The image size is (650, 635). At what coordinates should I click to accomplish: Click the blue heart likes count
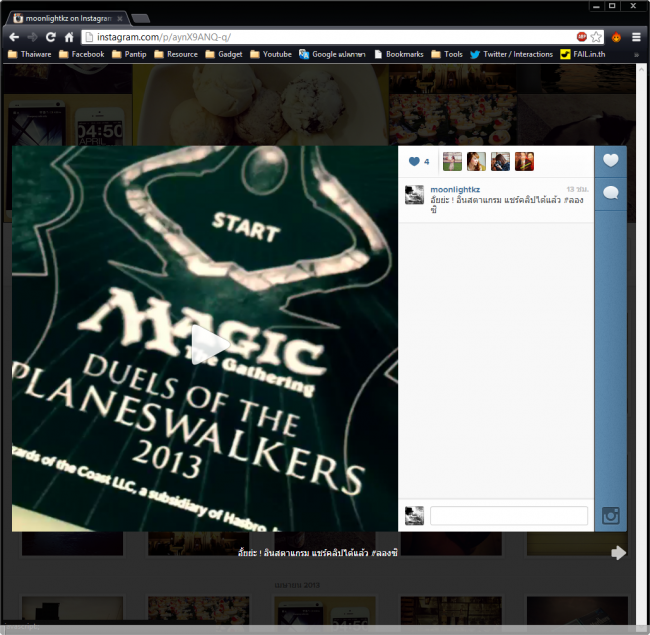coord(419,161)
